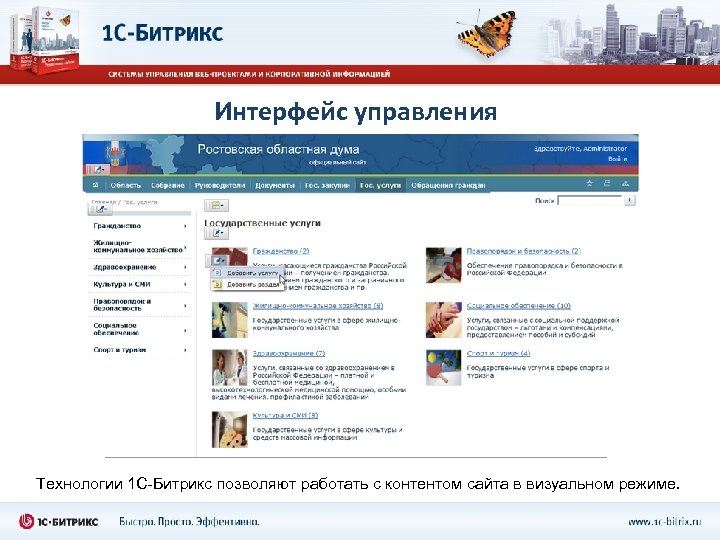Open the edit dropdown under the breadcrumb
The width and height of the screenshot is (720, 540).
tap(101, 209)
